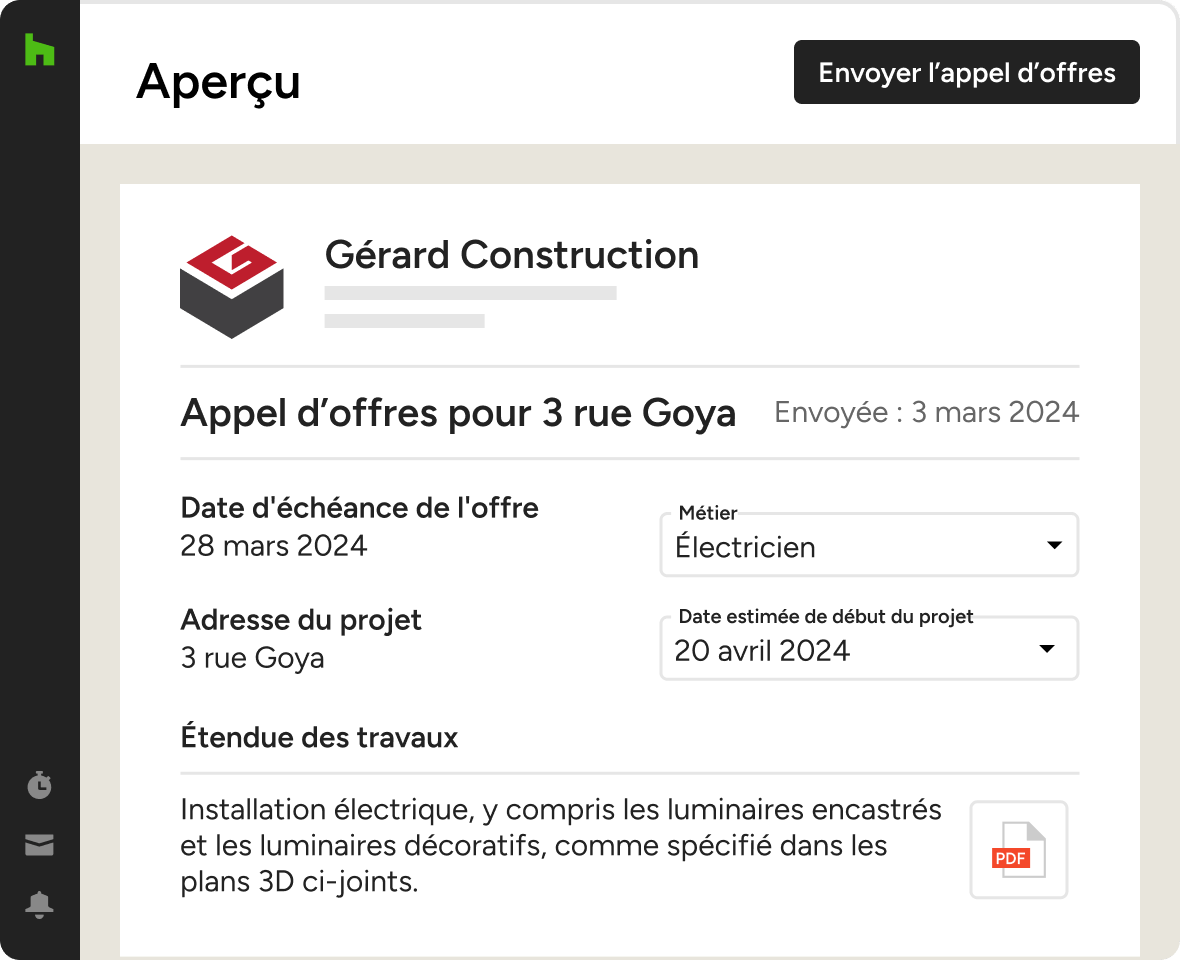The height and width of the screenshot is (960, 1180).
Task: Select the 20 avril 2024 date field
Action: tap(869, 649)
